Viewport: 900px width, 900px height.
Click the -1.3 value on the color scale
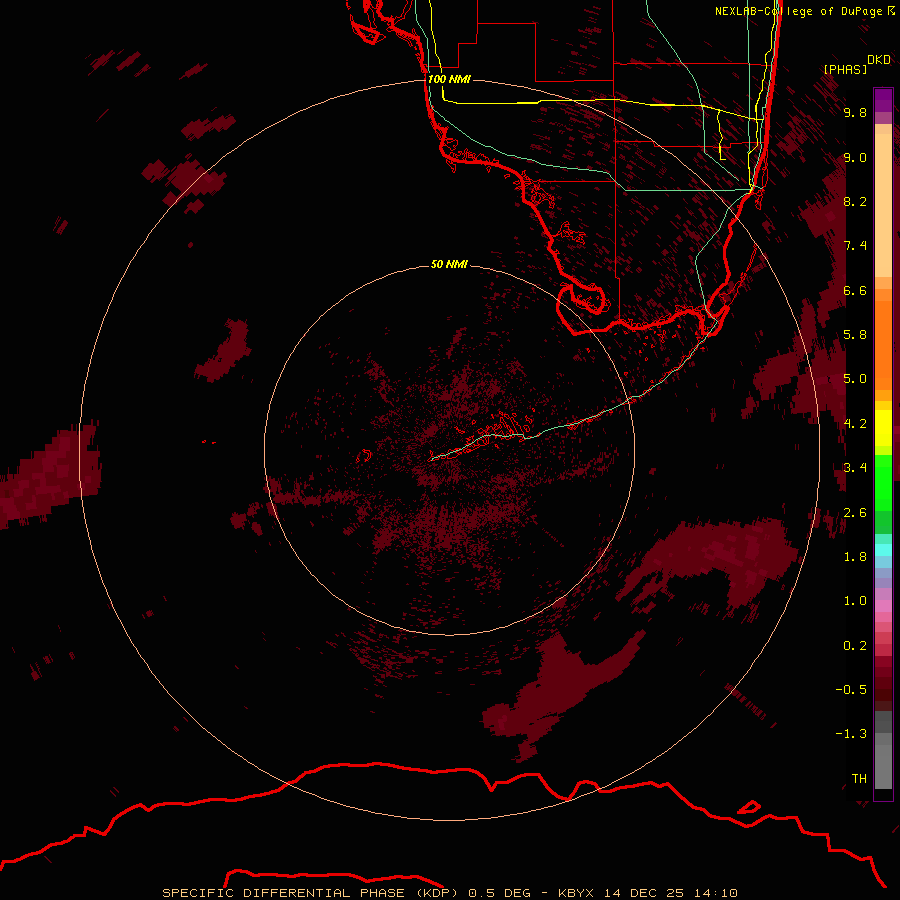point(851,734)
